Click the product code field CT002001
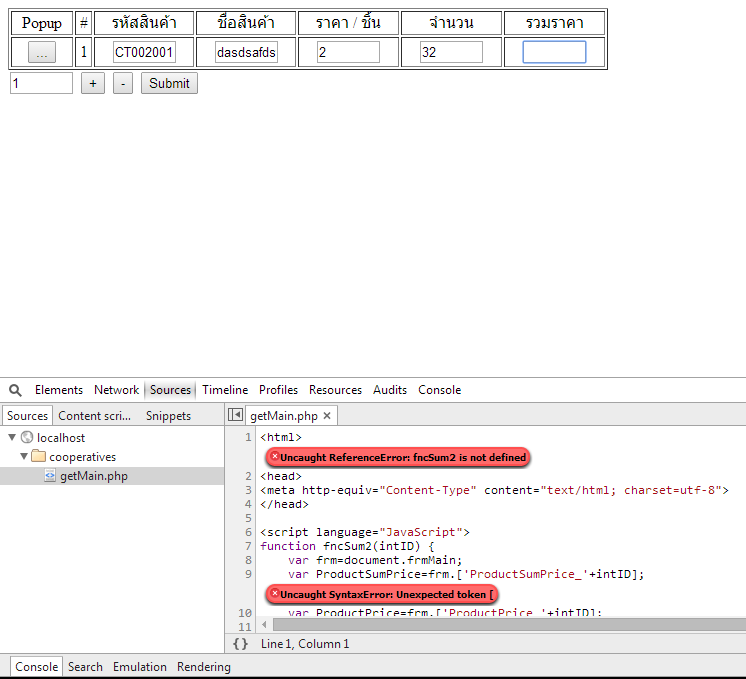This screenshot has height=679, width=746. coord(144,52)
